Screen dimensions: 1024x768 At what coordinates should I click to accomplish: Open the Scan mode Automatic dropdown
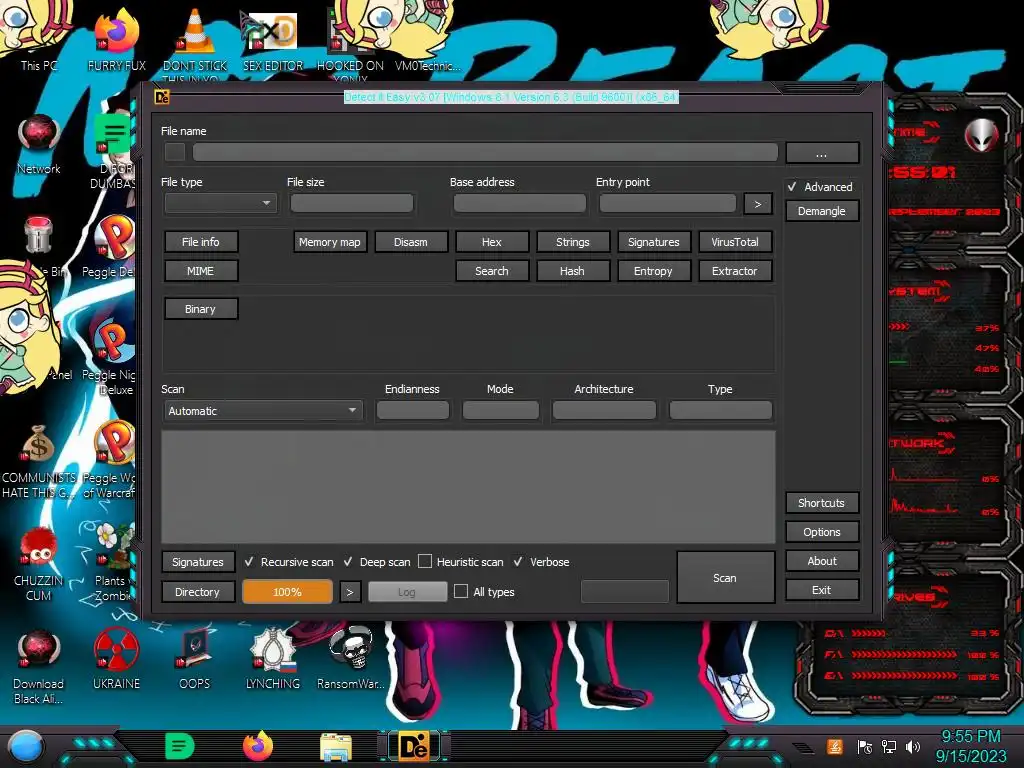263,411
